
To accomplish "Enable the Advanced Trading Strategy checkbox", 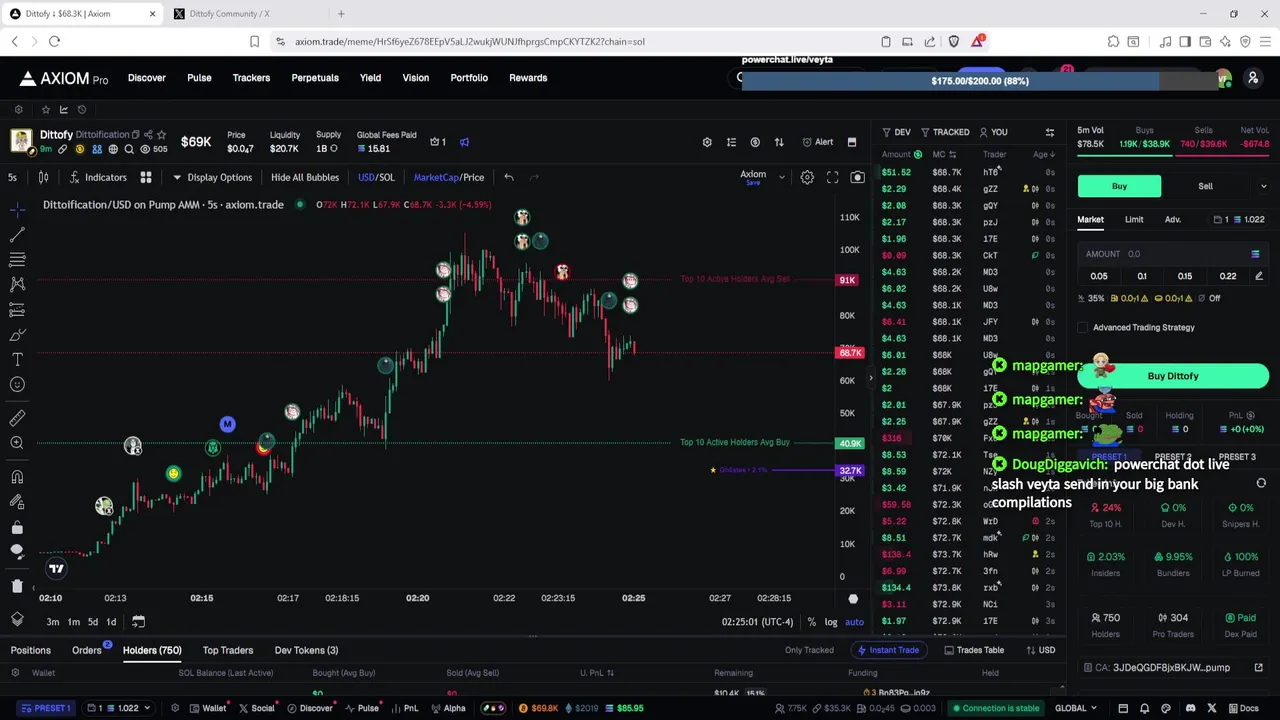I will point(1083,327).
